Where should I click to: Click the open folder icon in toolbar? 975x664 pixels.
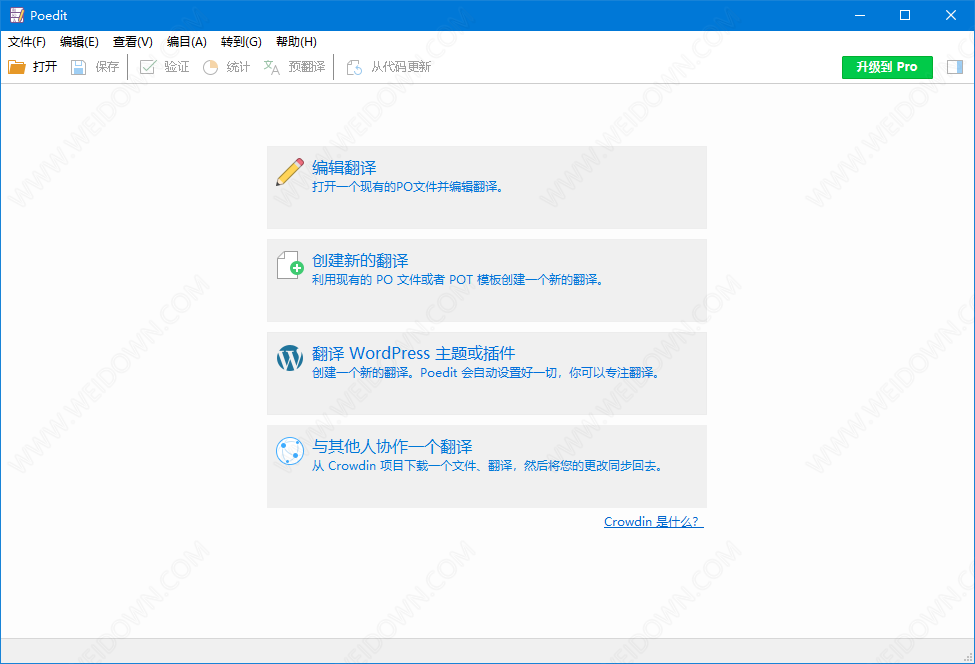(x=17, y=67)
